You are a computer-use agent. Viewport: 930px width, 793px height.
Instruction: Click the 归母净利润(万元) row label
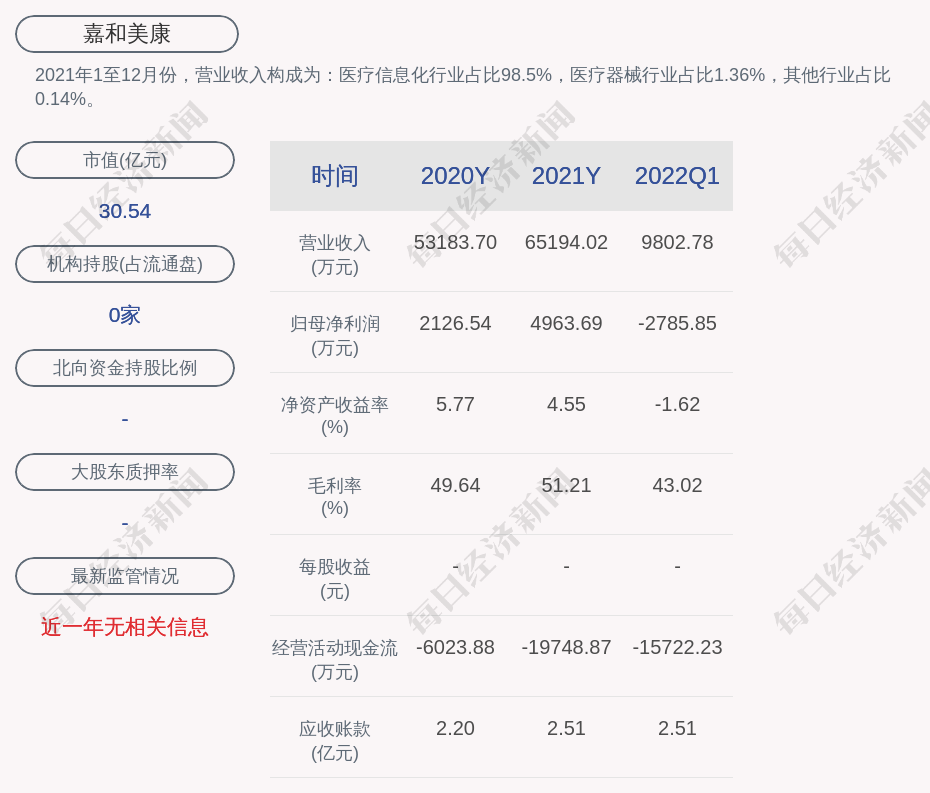335,336
